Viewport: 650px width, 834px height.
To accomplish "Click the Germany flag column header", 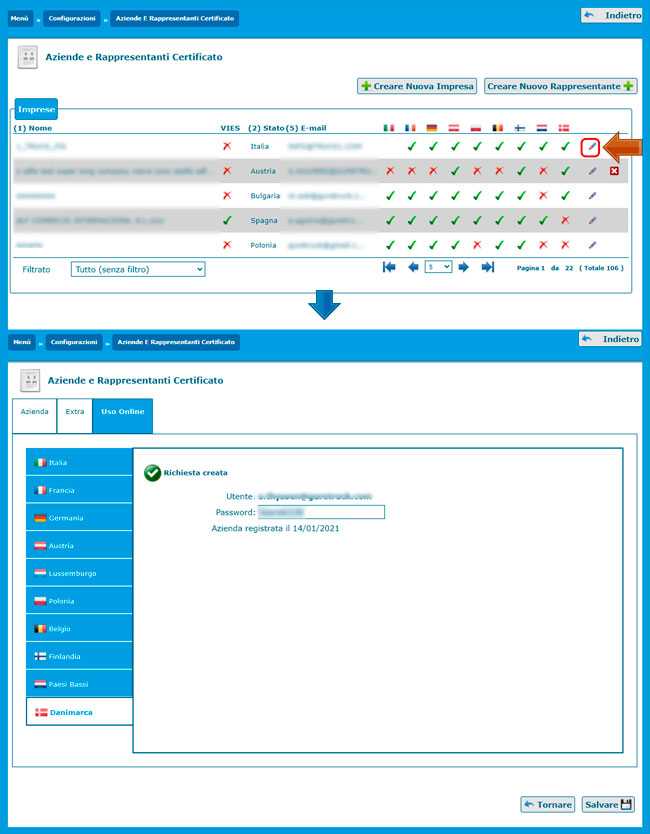I will 432,128.
